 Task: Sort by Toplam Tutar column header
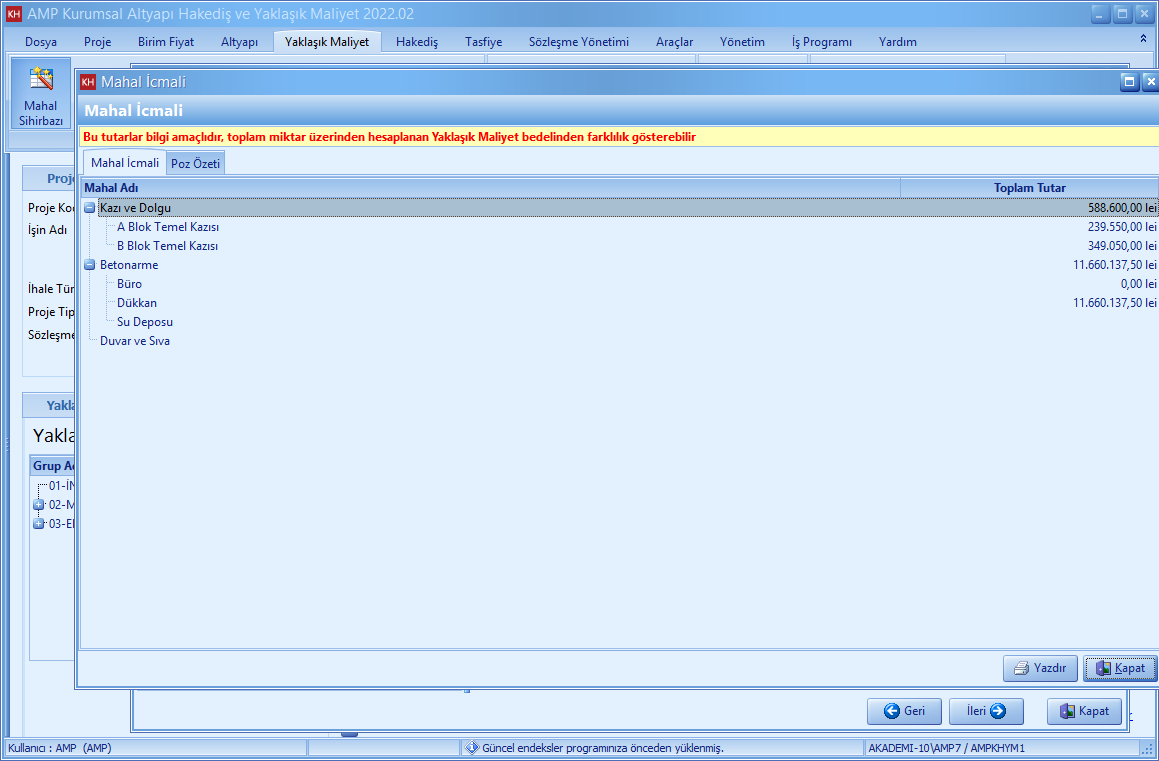pos(1029,188)
